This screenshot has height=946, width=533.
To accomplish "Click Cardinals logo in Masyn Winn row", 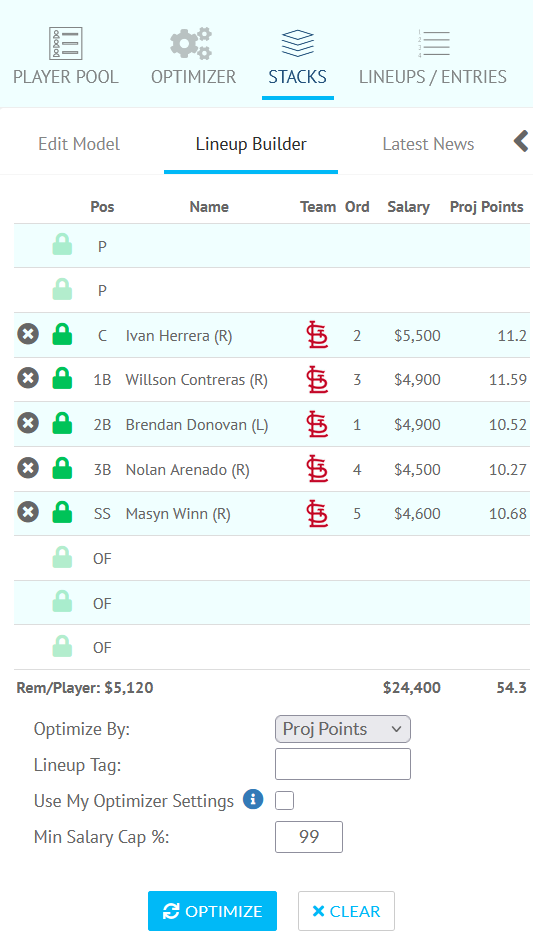I will pos(318,513).
